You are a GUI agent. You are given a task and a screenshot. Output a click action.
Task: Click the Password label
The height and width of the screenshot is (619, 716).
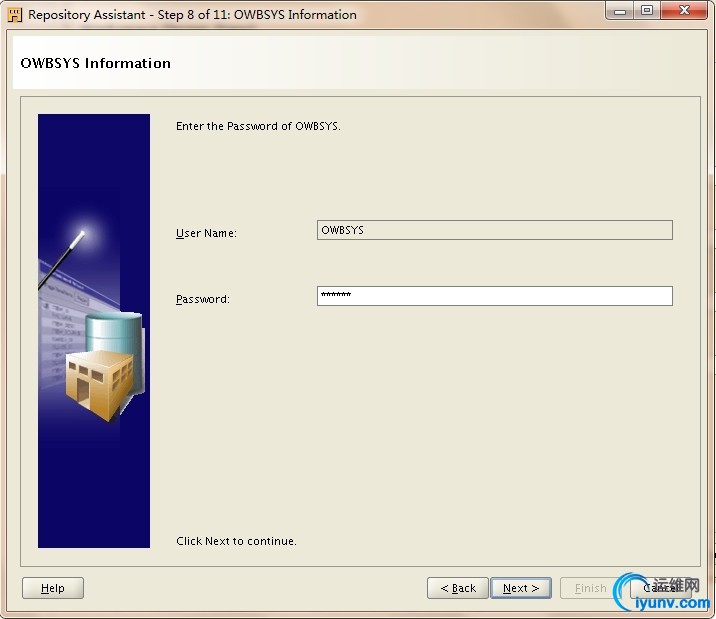[203, 299]
